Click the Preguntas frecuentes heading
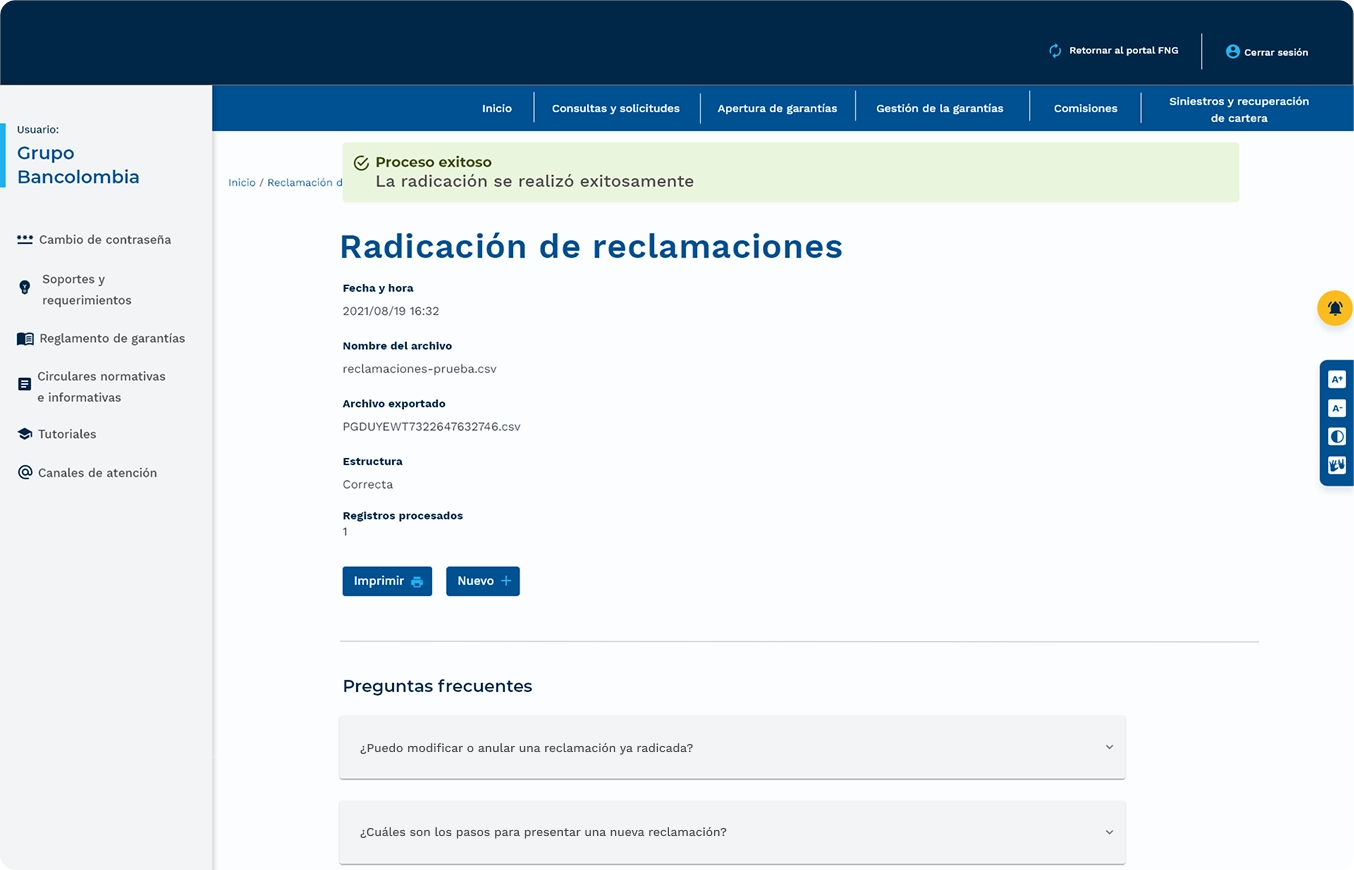Screen dimensions: 1354x870 coord(437,686)
